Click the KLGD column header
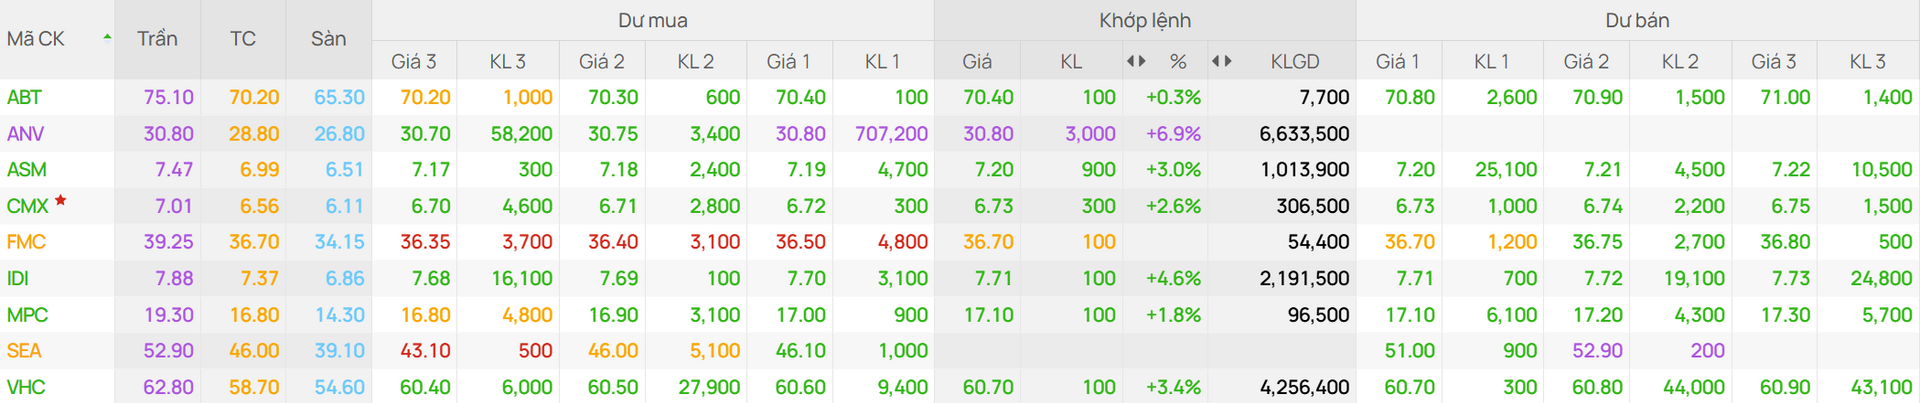 click(x=1295, y=62)
